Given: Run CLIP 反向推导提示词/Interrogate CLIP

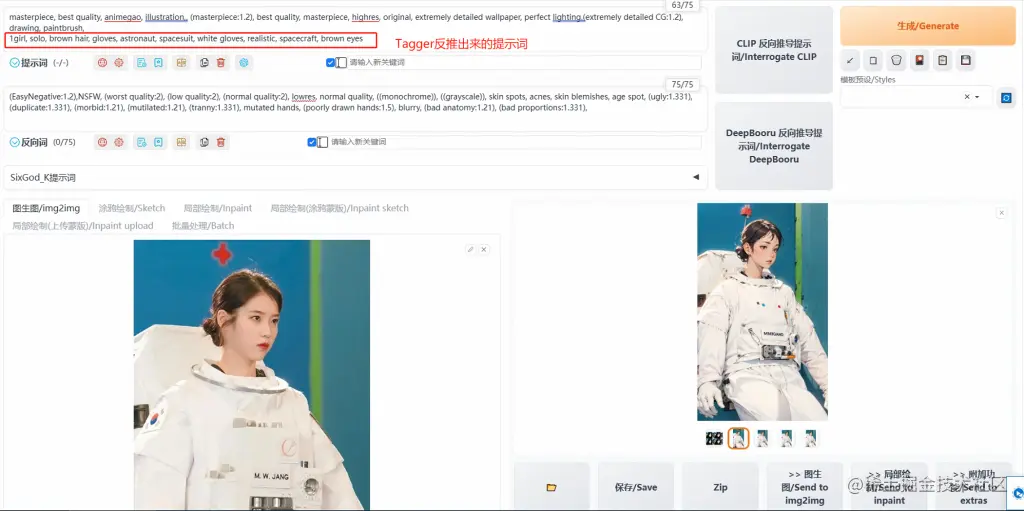Looking at the screenshot, I should [773, 50].
